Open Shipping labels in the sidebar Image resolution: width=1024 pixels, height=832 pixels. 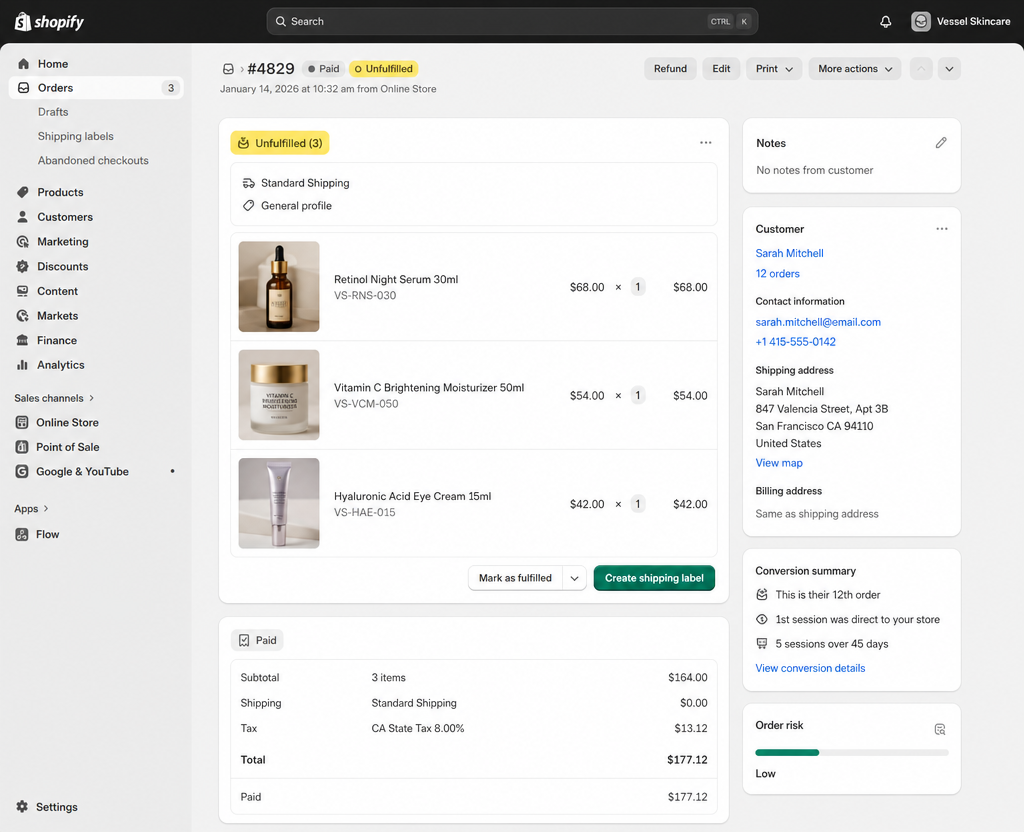pyautogui.click(x=76, y=136)
